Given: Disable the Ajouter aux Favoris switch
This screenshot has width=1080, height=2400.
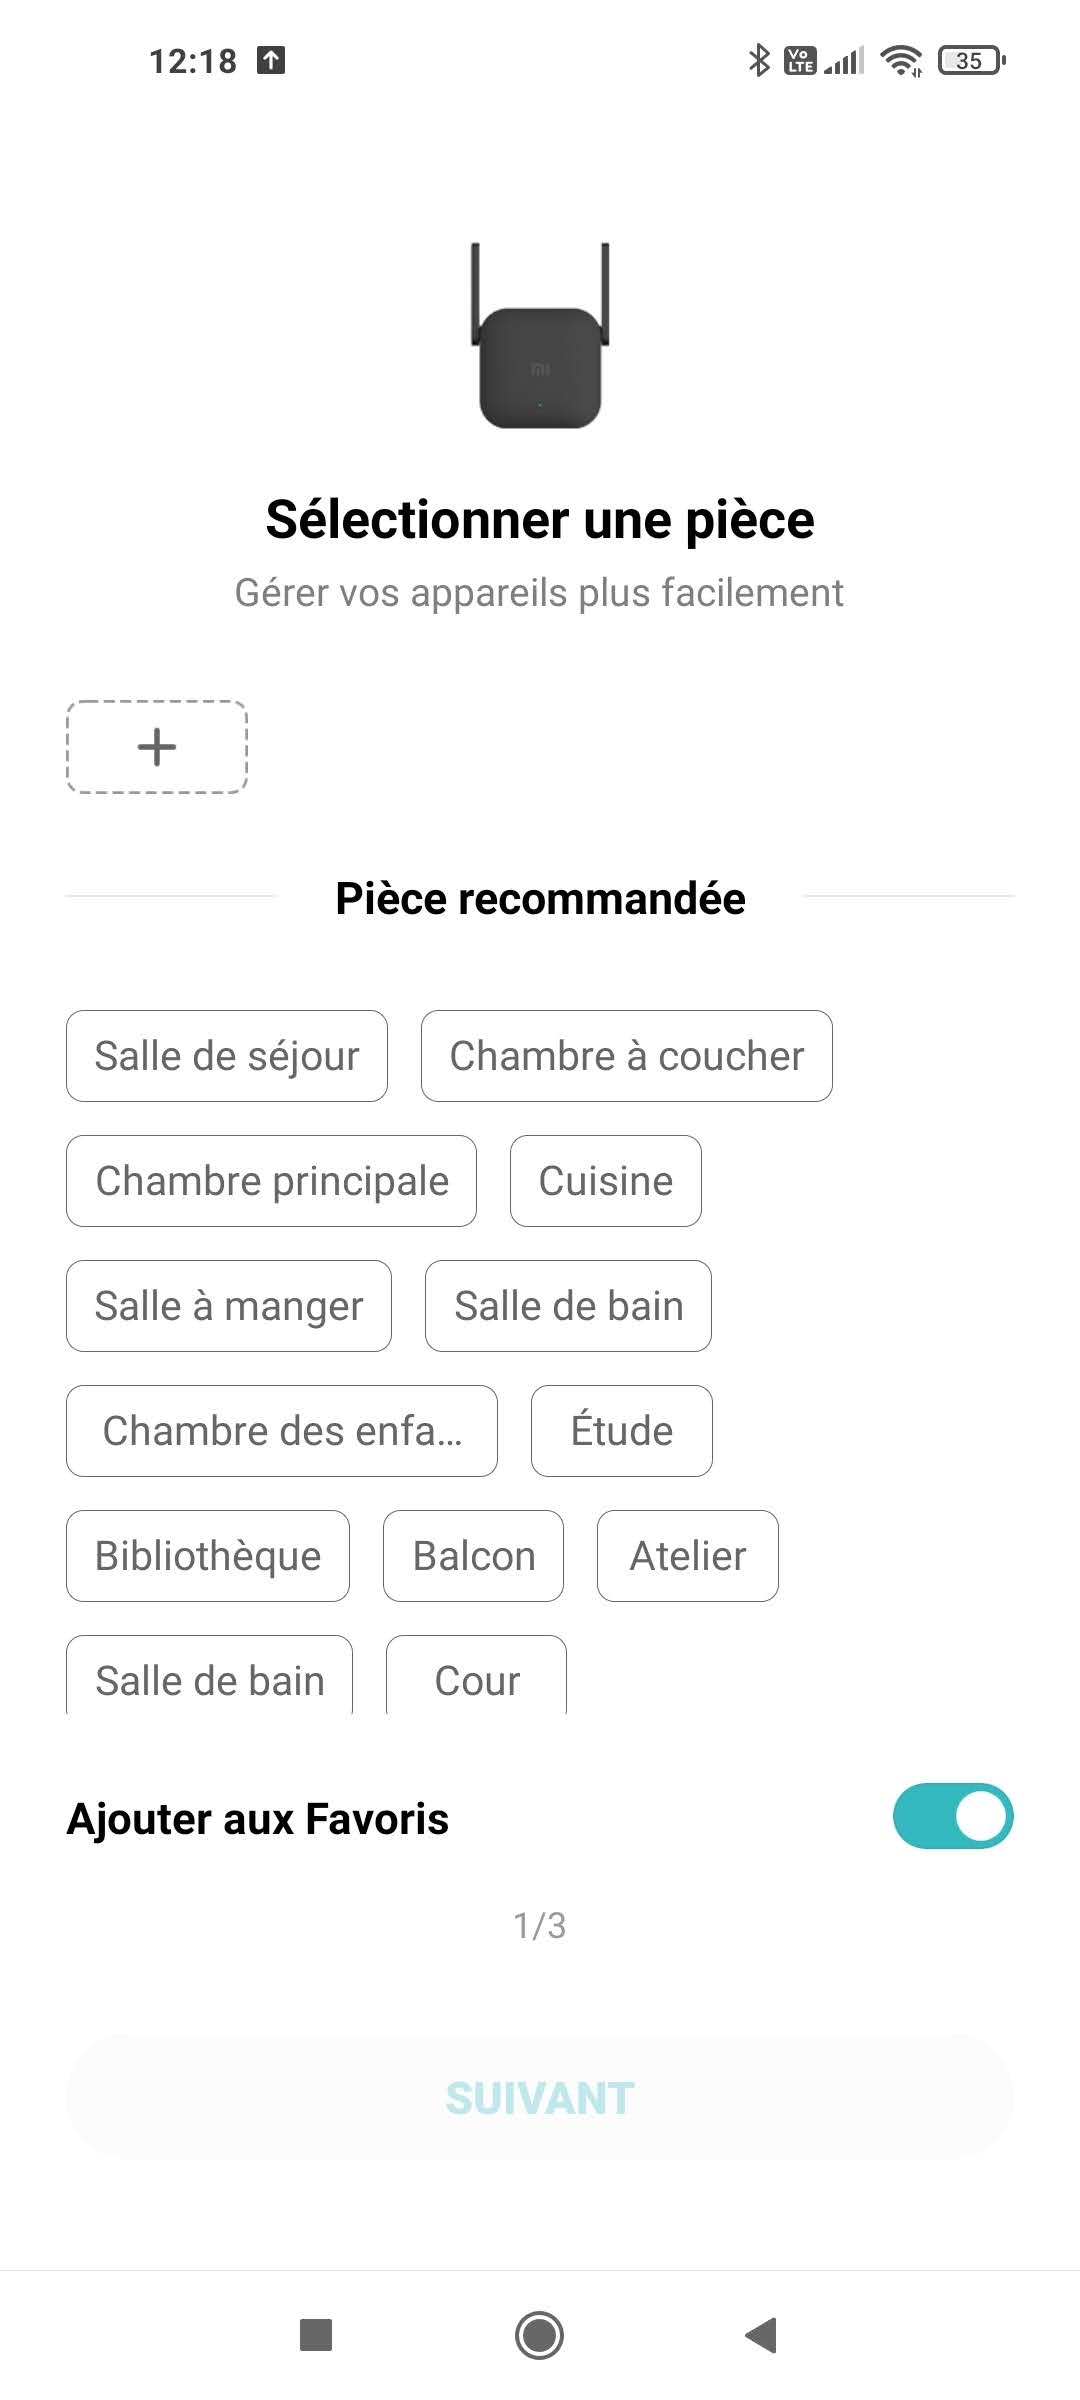Looking at the screenshot, I should click(x=952, y=1816).
